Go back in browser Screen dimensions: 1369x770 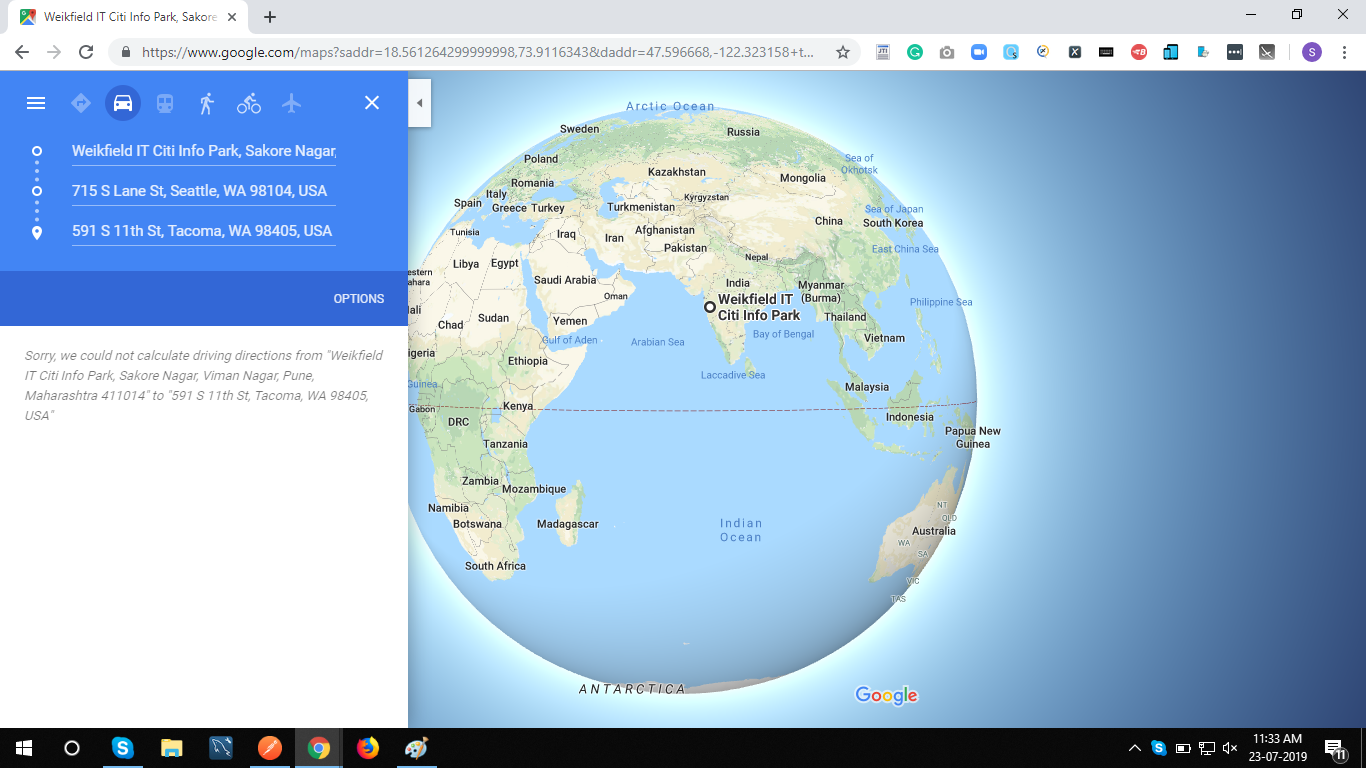point(22,52)
